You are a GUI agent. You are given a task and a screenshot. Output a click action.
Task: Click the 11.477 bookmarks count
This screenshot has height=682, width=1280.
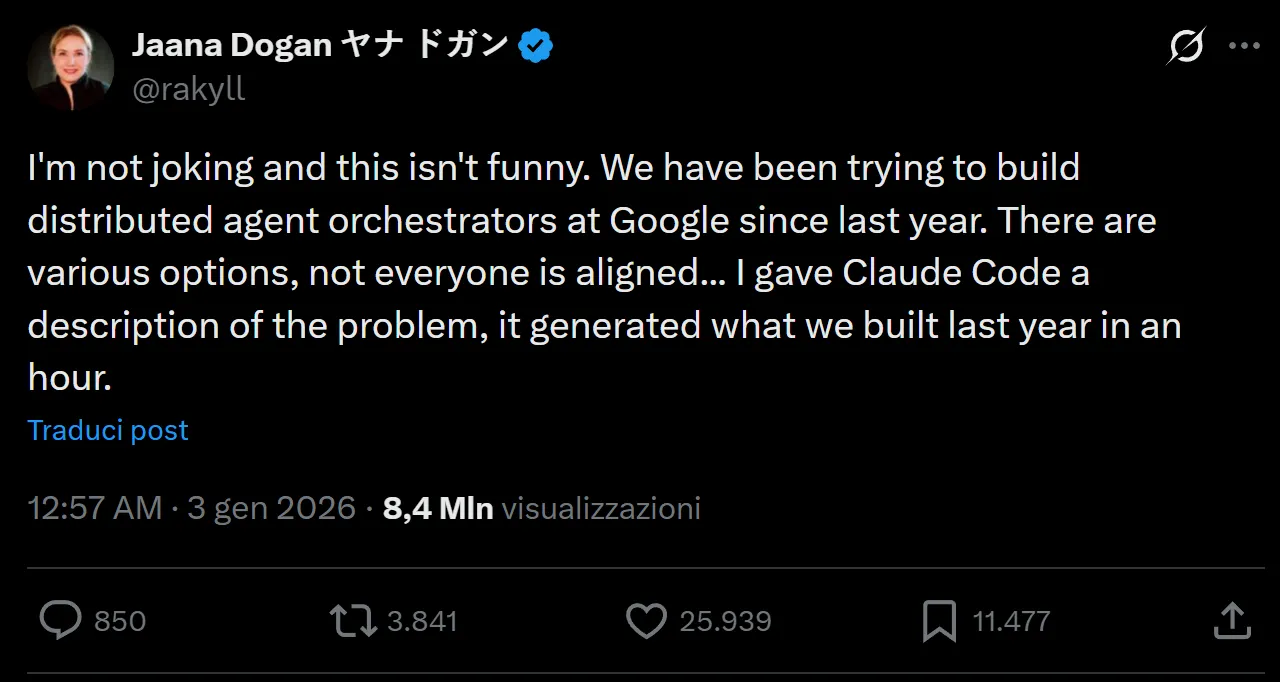(1011, 621)
